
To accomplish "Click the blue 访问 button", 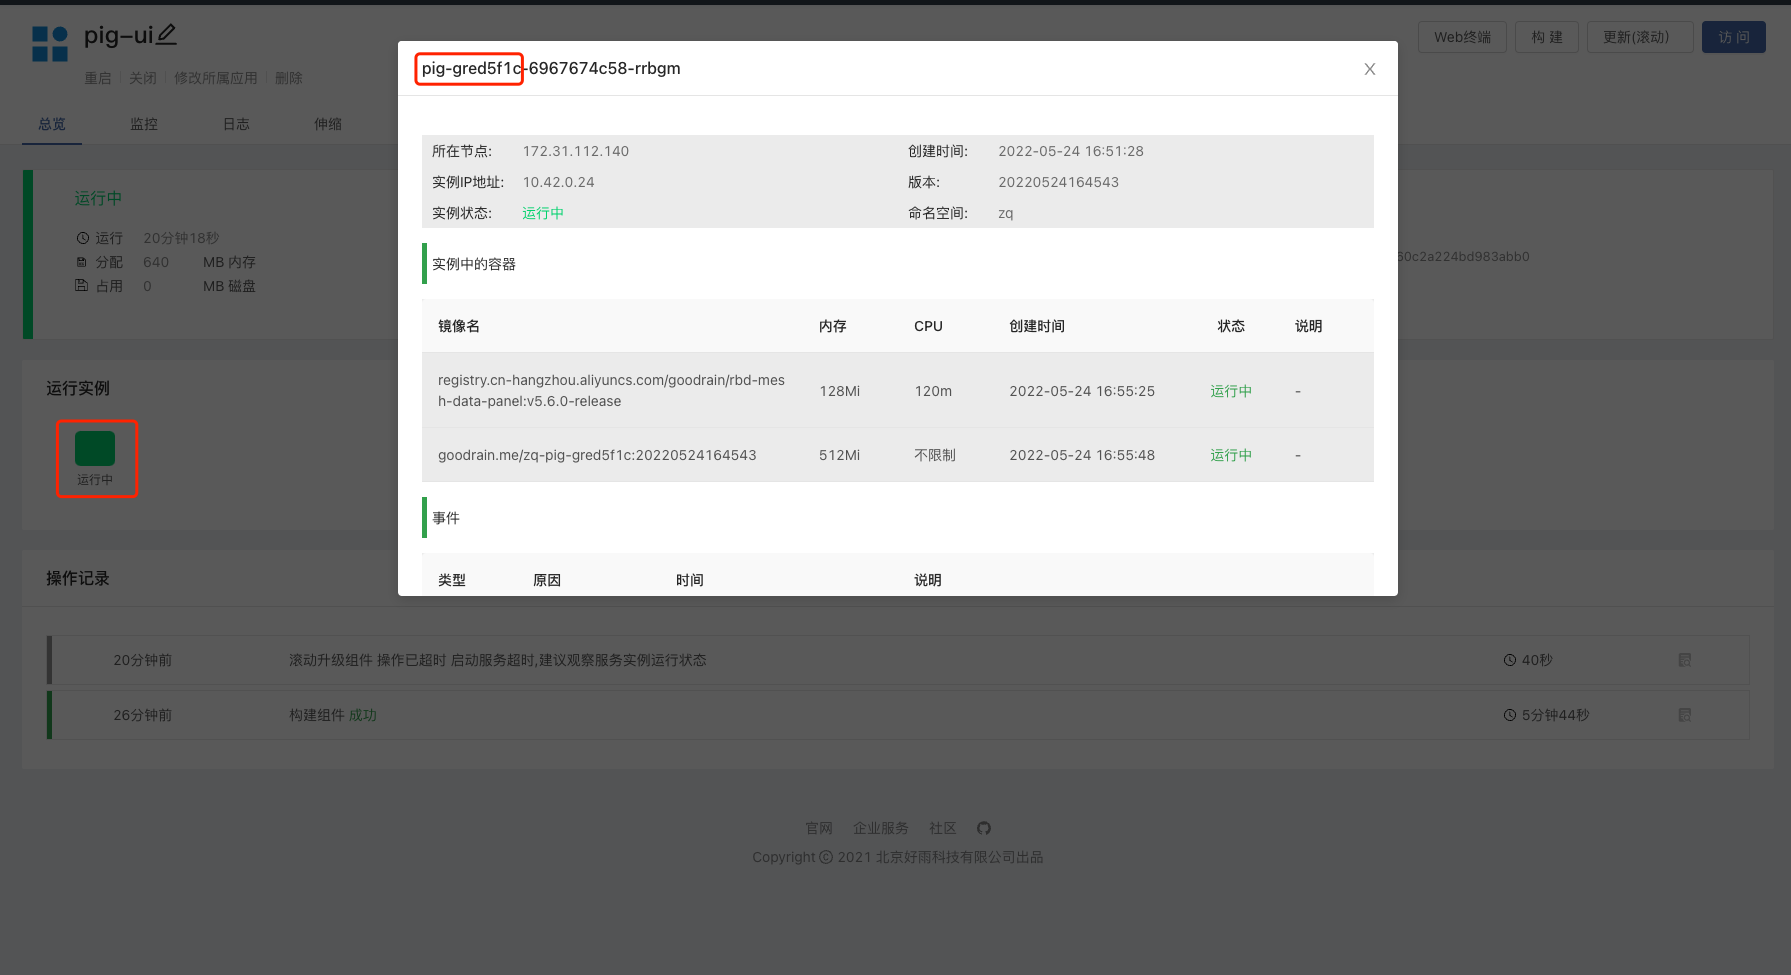I will coord(1734,37).
